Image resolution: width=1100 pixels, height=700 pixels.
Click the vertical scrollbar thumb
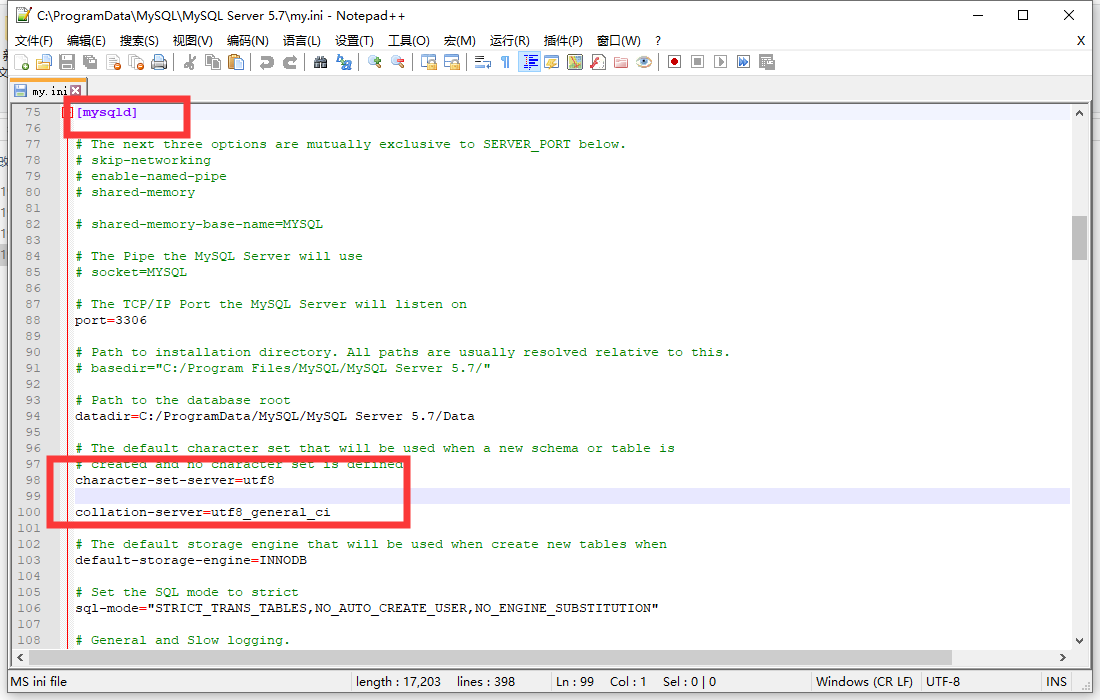(1079, 238)
